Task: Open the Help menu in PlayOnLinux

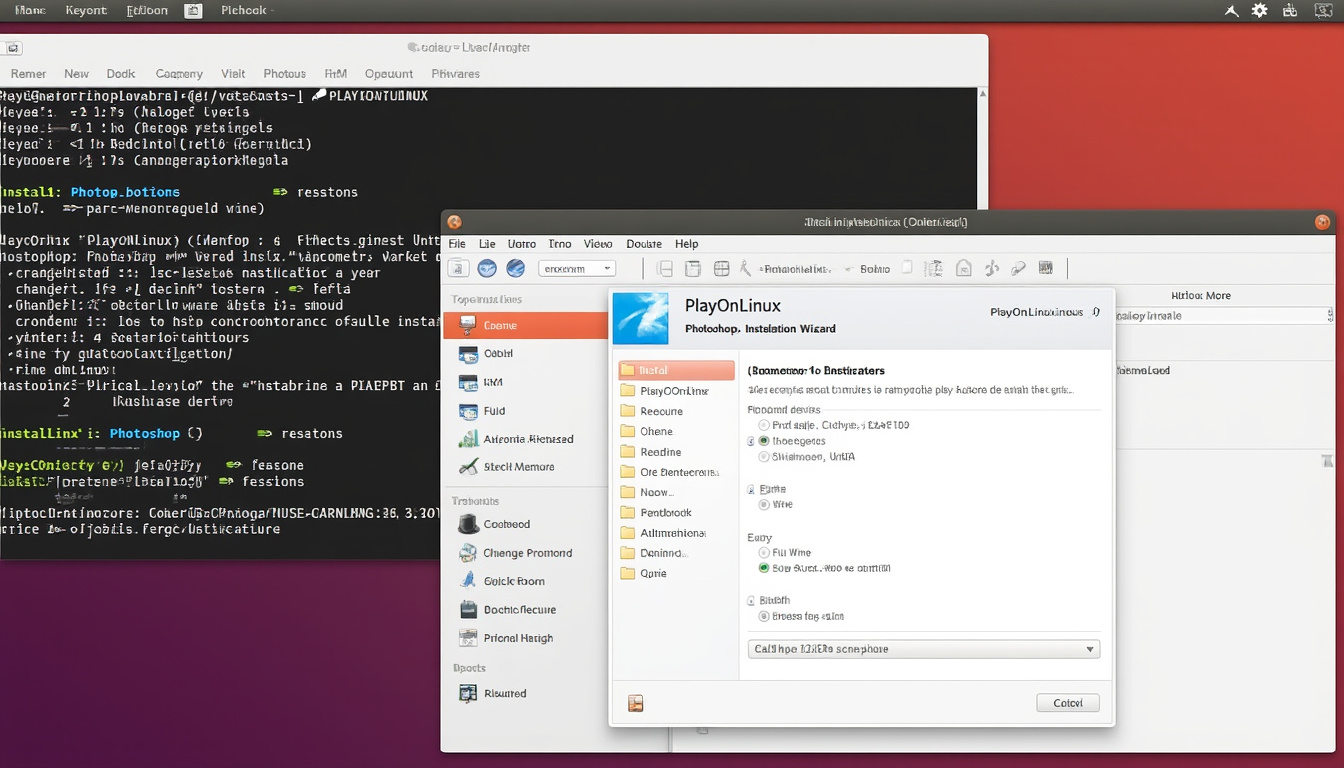Action: coord(687,244)
